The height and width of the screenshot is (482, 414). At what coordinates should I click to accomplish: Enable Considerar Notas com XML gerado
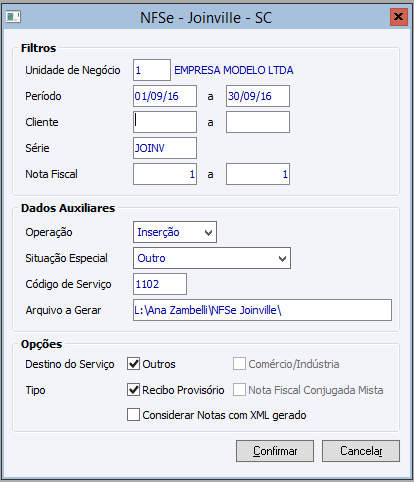(133, 415)
